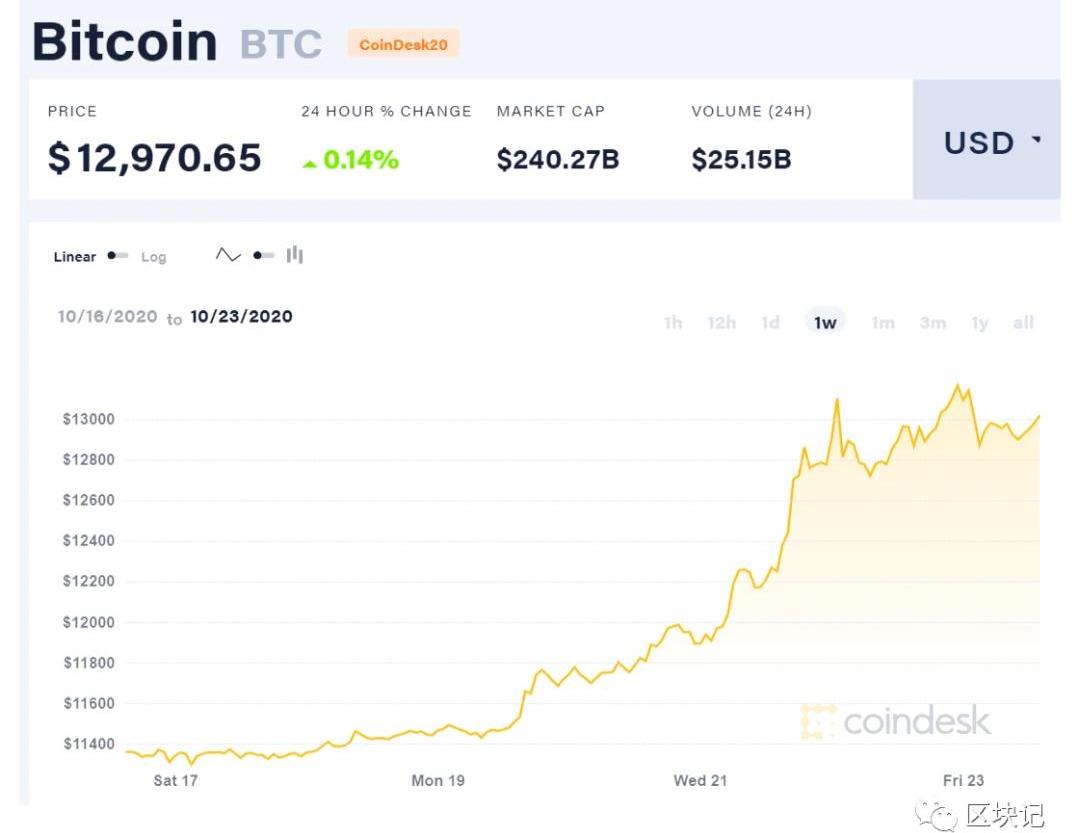Click the candlestick chart type icon
The height and width of the screenshot is (833, 1080).
click(294, 256)
